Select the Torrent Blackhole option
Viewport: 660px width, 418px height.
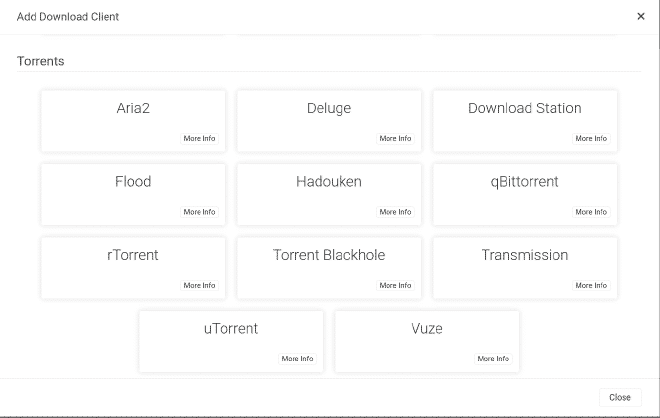(x=329, y=268)
